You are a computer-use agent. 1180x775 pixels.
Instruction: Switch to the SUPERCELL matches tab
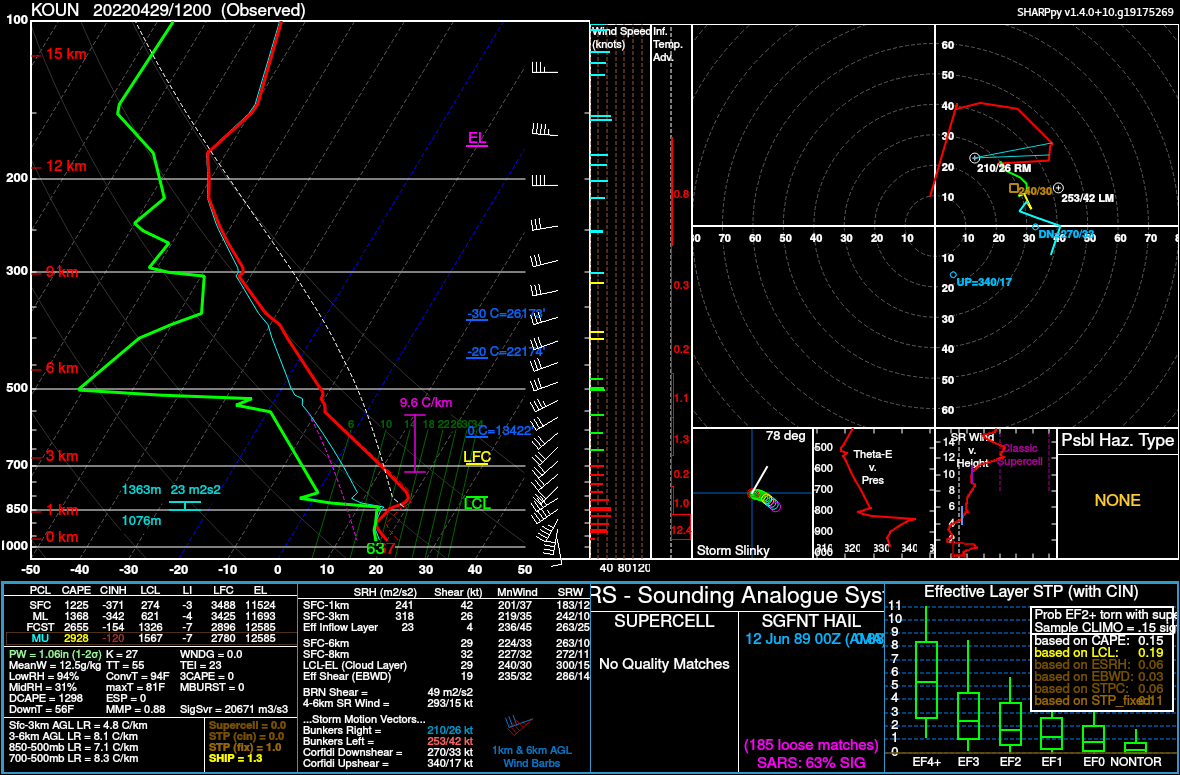coord(663,620)
